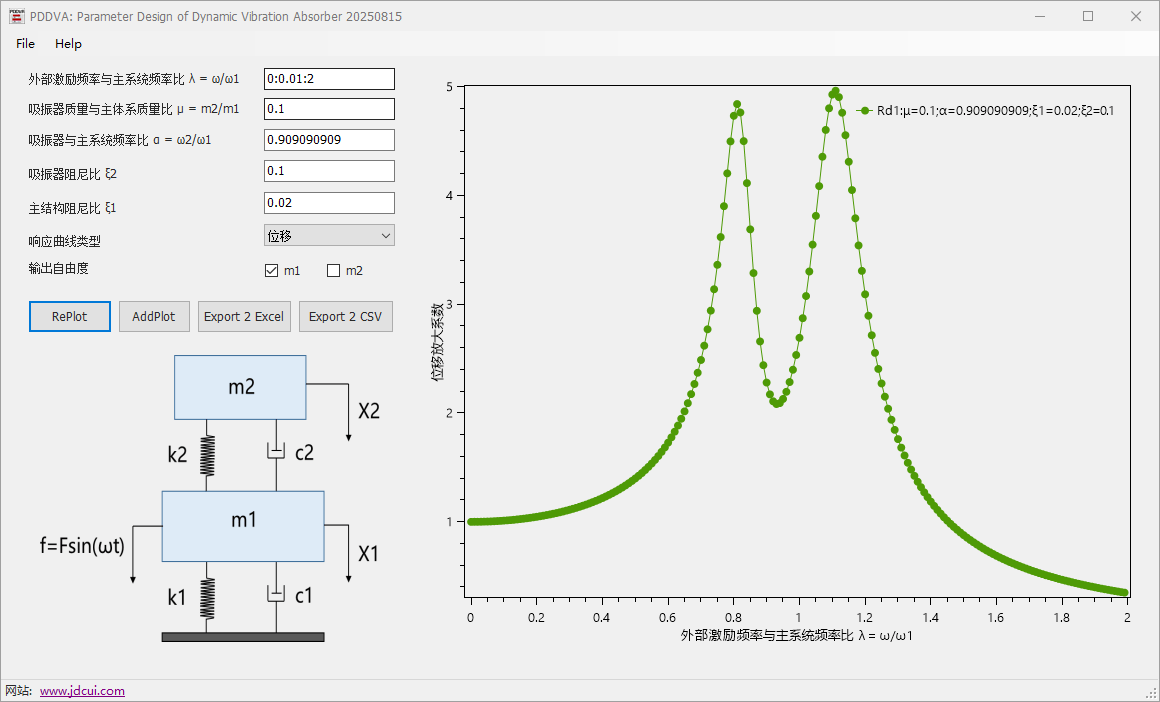The image size is (1160, 702).
Task: Maximize the PDDVA window
Action: 1088,16
